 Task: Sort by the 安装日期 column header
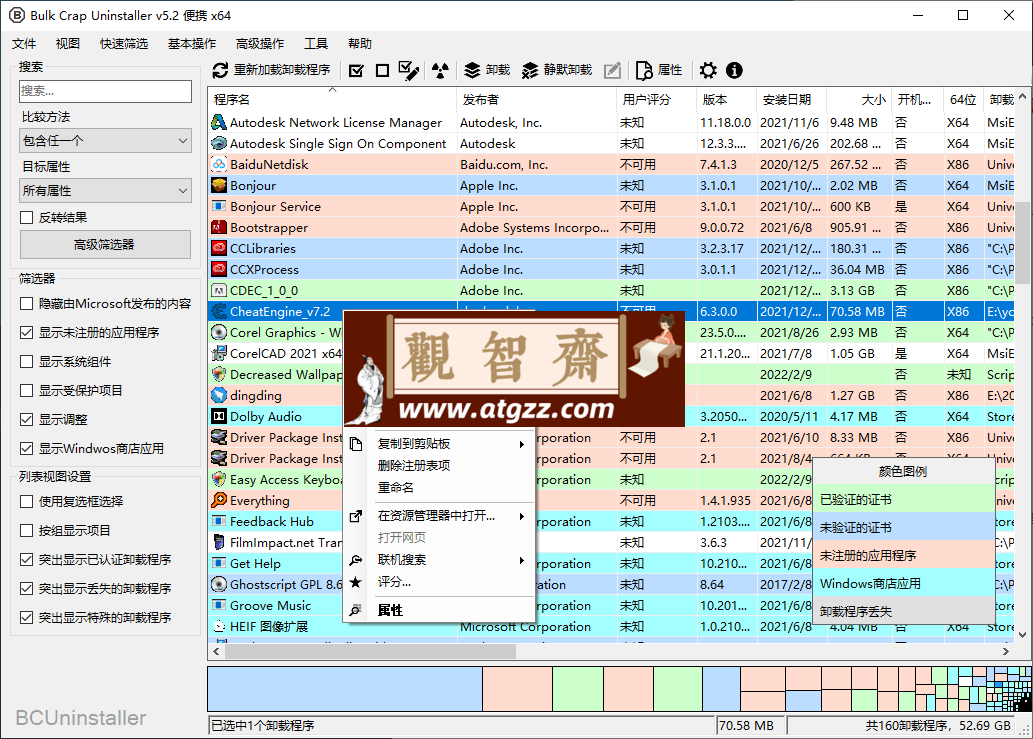coord(791,99)
